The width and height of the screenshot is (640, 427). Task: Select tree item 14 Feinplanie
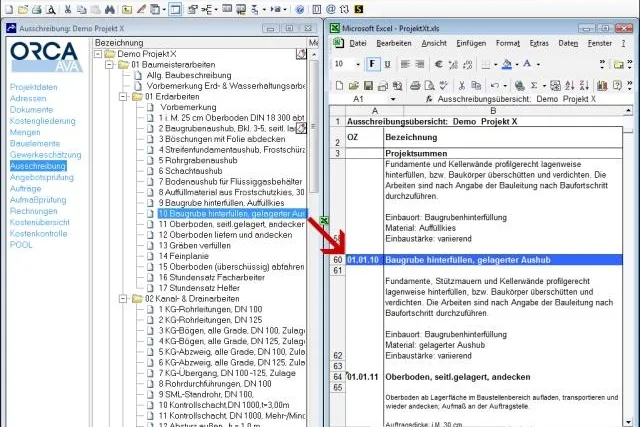pos(183,256)
